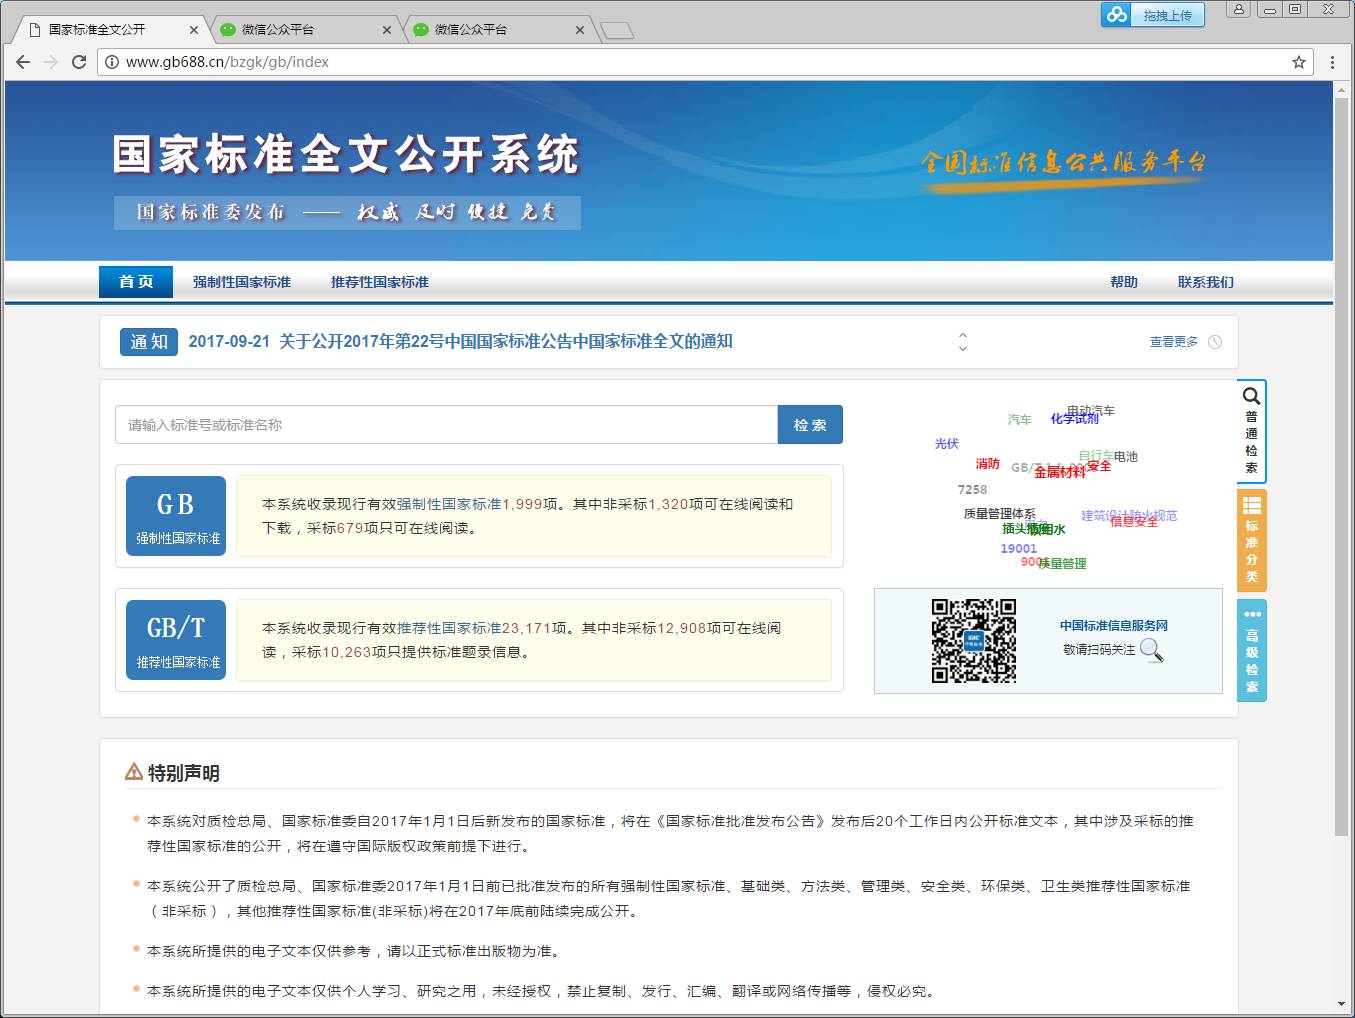Click the 1,999 count in GB description

522,504
